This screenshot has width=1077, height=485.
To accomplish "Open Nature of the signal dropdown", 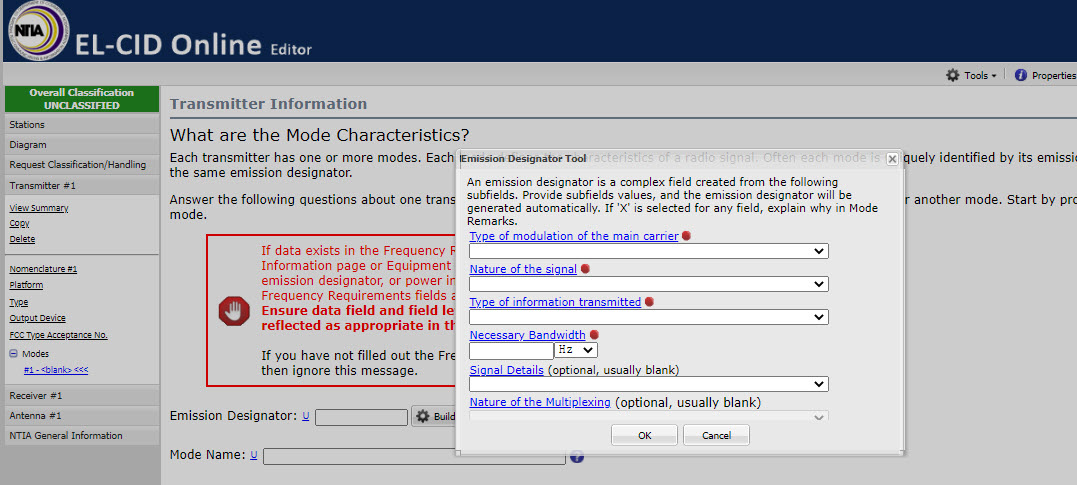I will (x=648, y=284).
